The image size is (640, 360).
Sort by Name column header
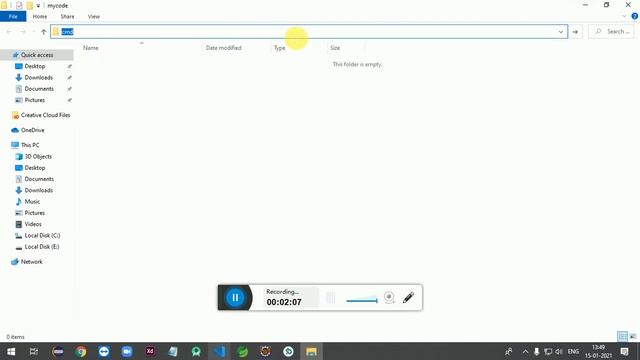91,48
